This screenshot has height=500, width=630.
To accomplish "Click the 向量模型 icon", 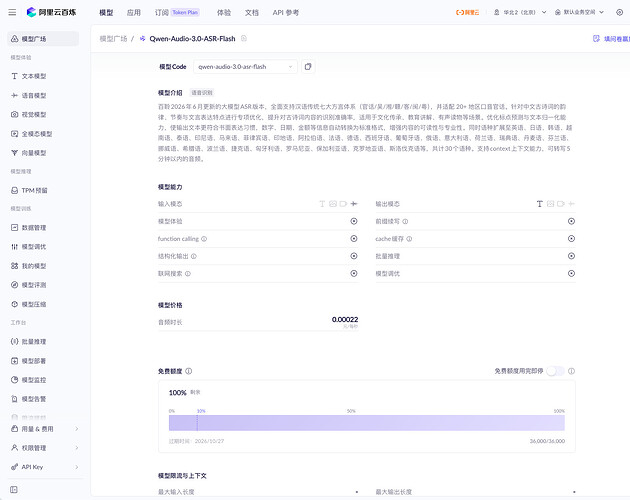I will pos(14,153).
